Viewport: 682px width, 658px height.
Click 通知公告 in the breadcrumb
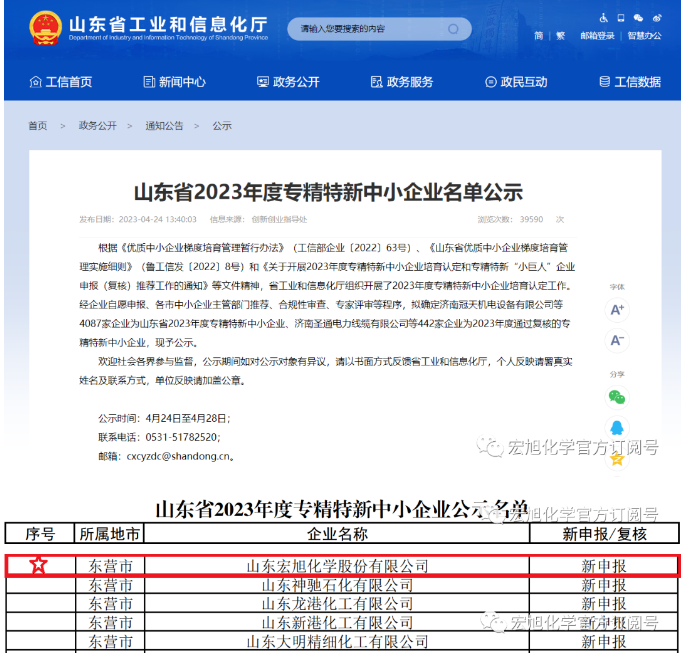click(164, 126)
